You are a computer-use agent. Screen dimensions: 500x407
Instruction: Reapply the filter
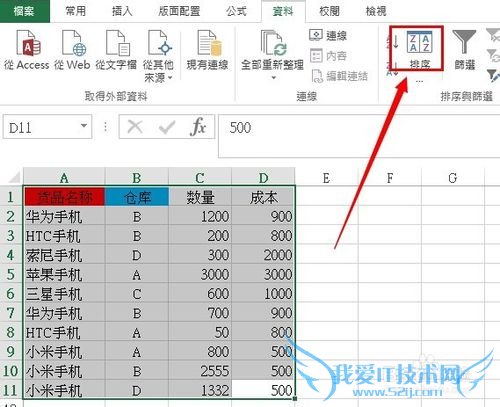pyautogui.click(x=493, y=55)
